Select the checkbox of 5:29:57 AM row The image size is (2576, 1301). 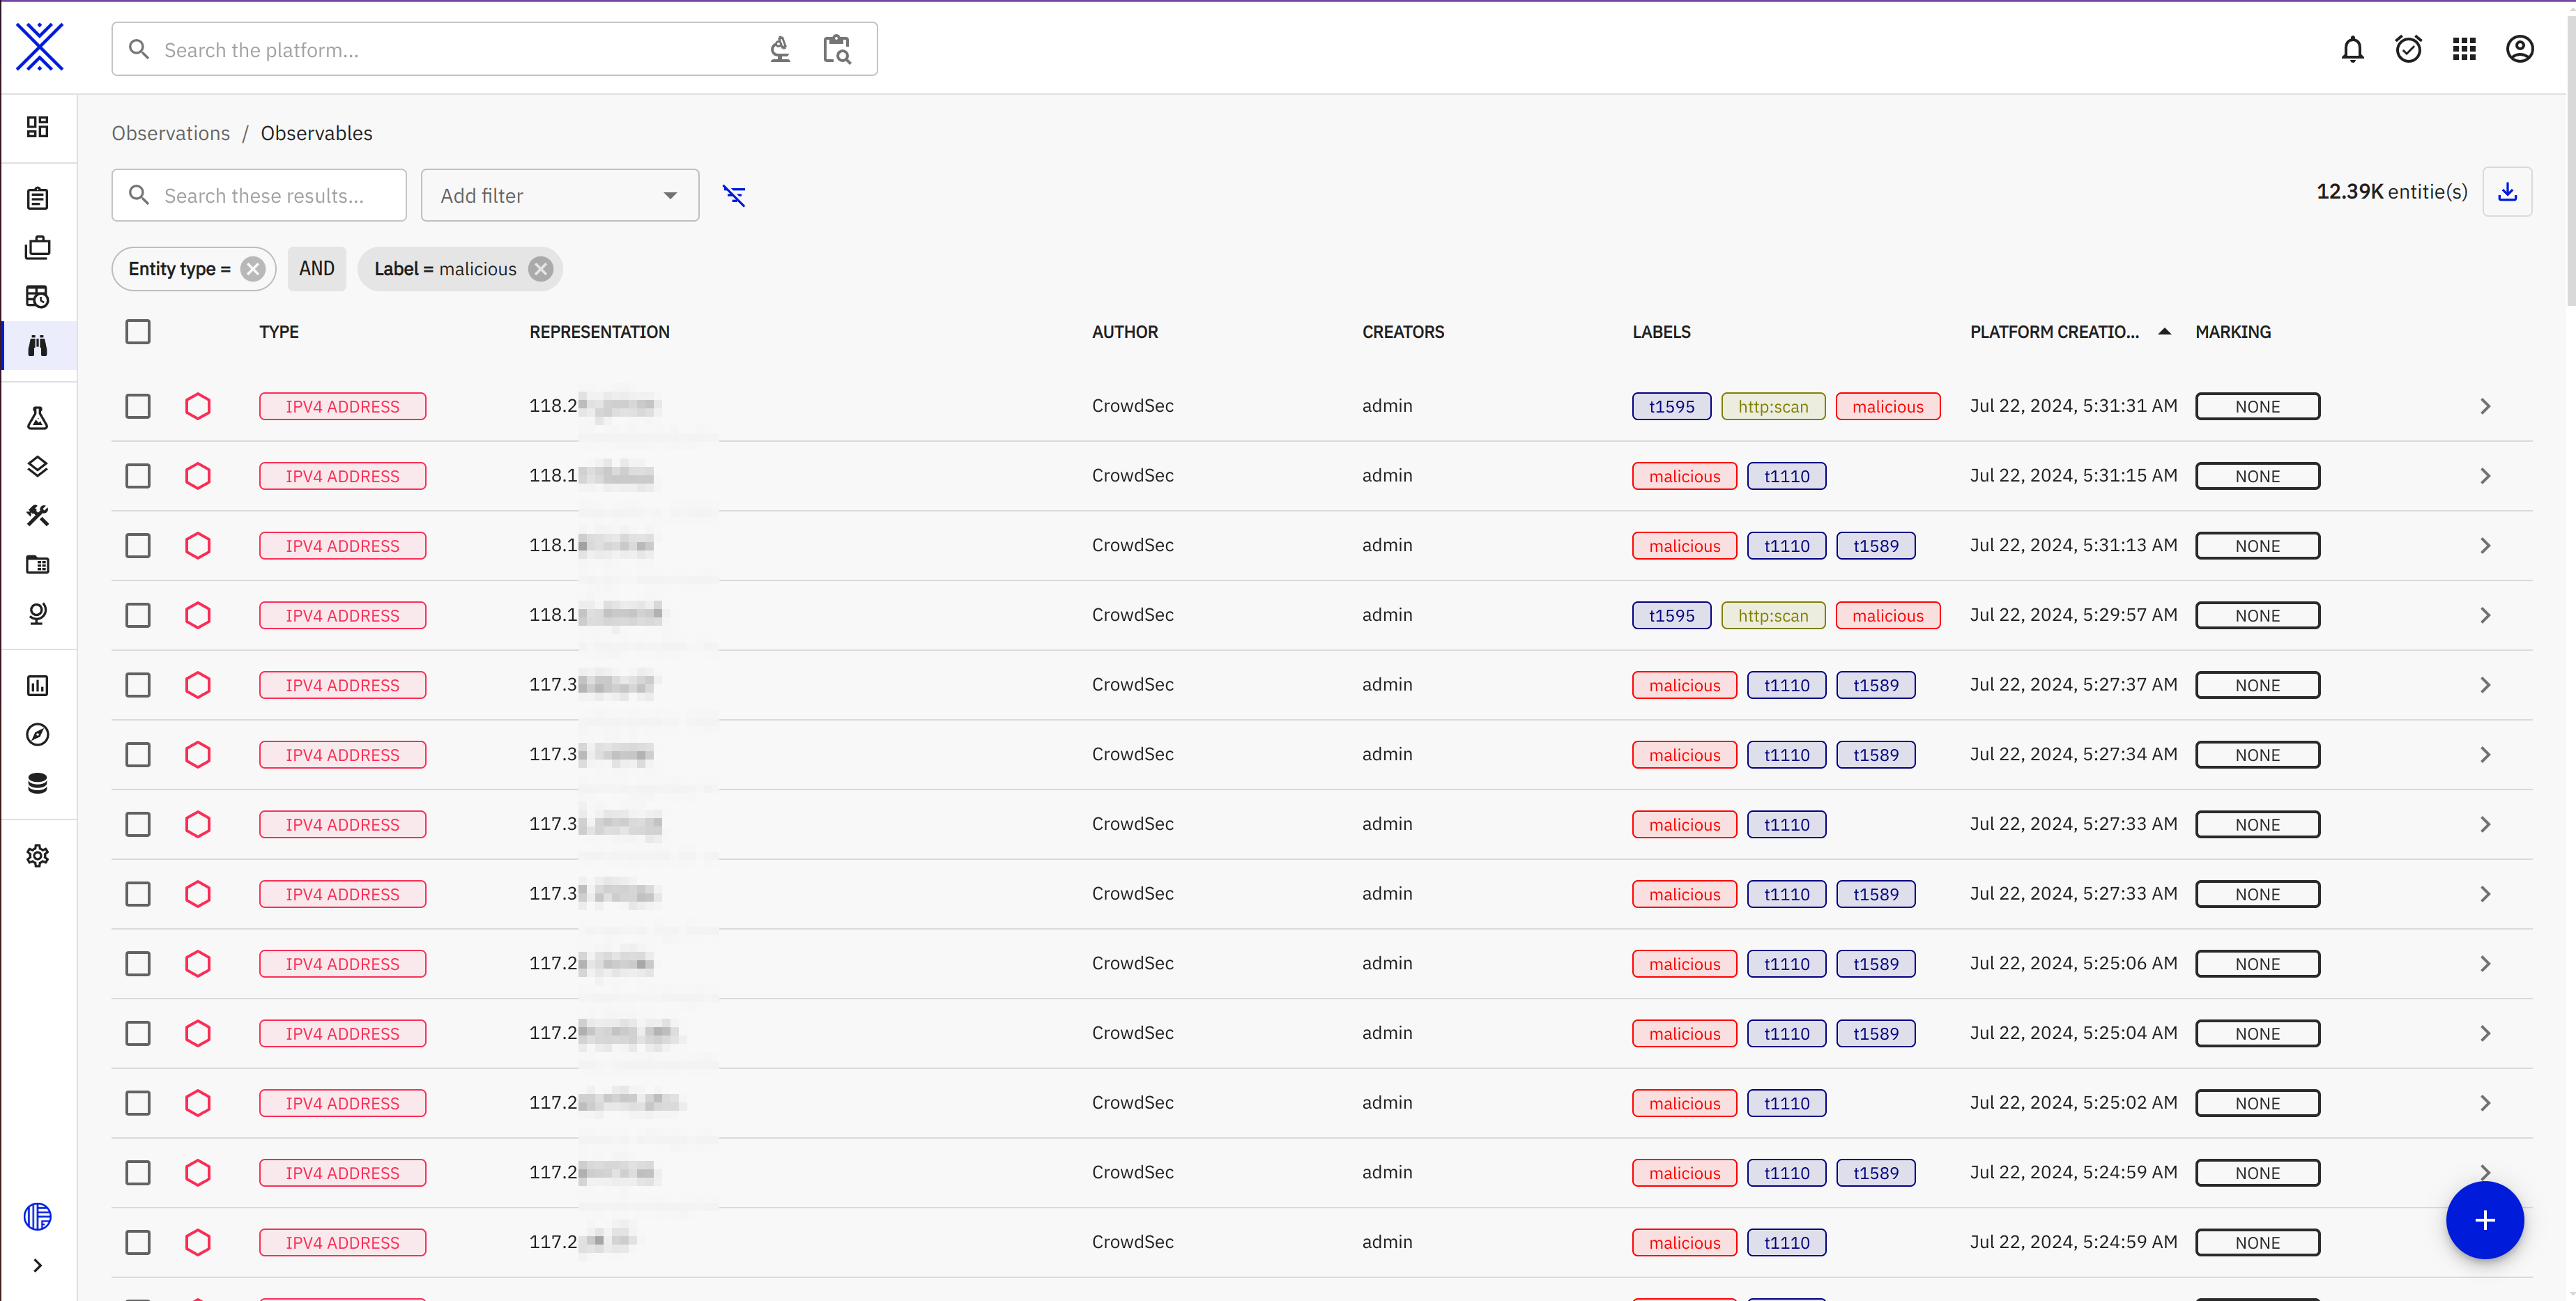(138, 616)
